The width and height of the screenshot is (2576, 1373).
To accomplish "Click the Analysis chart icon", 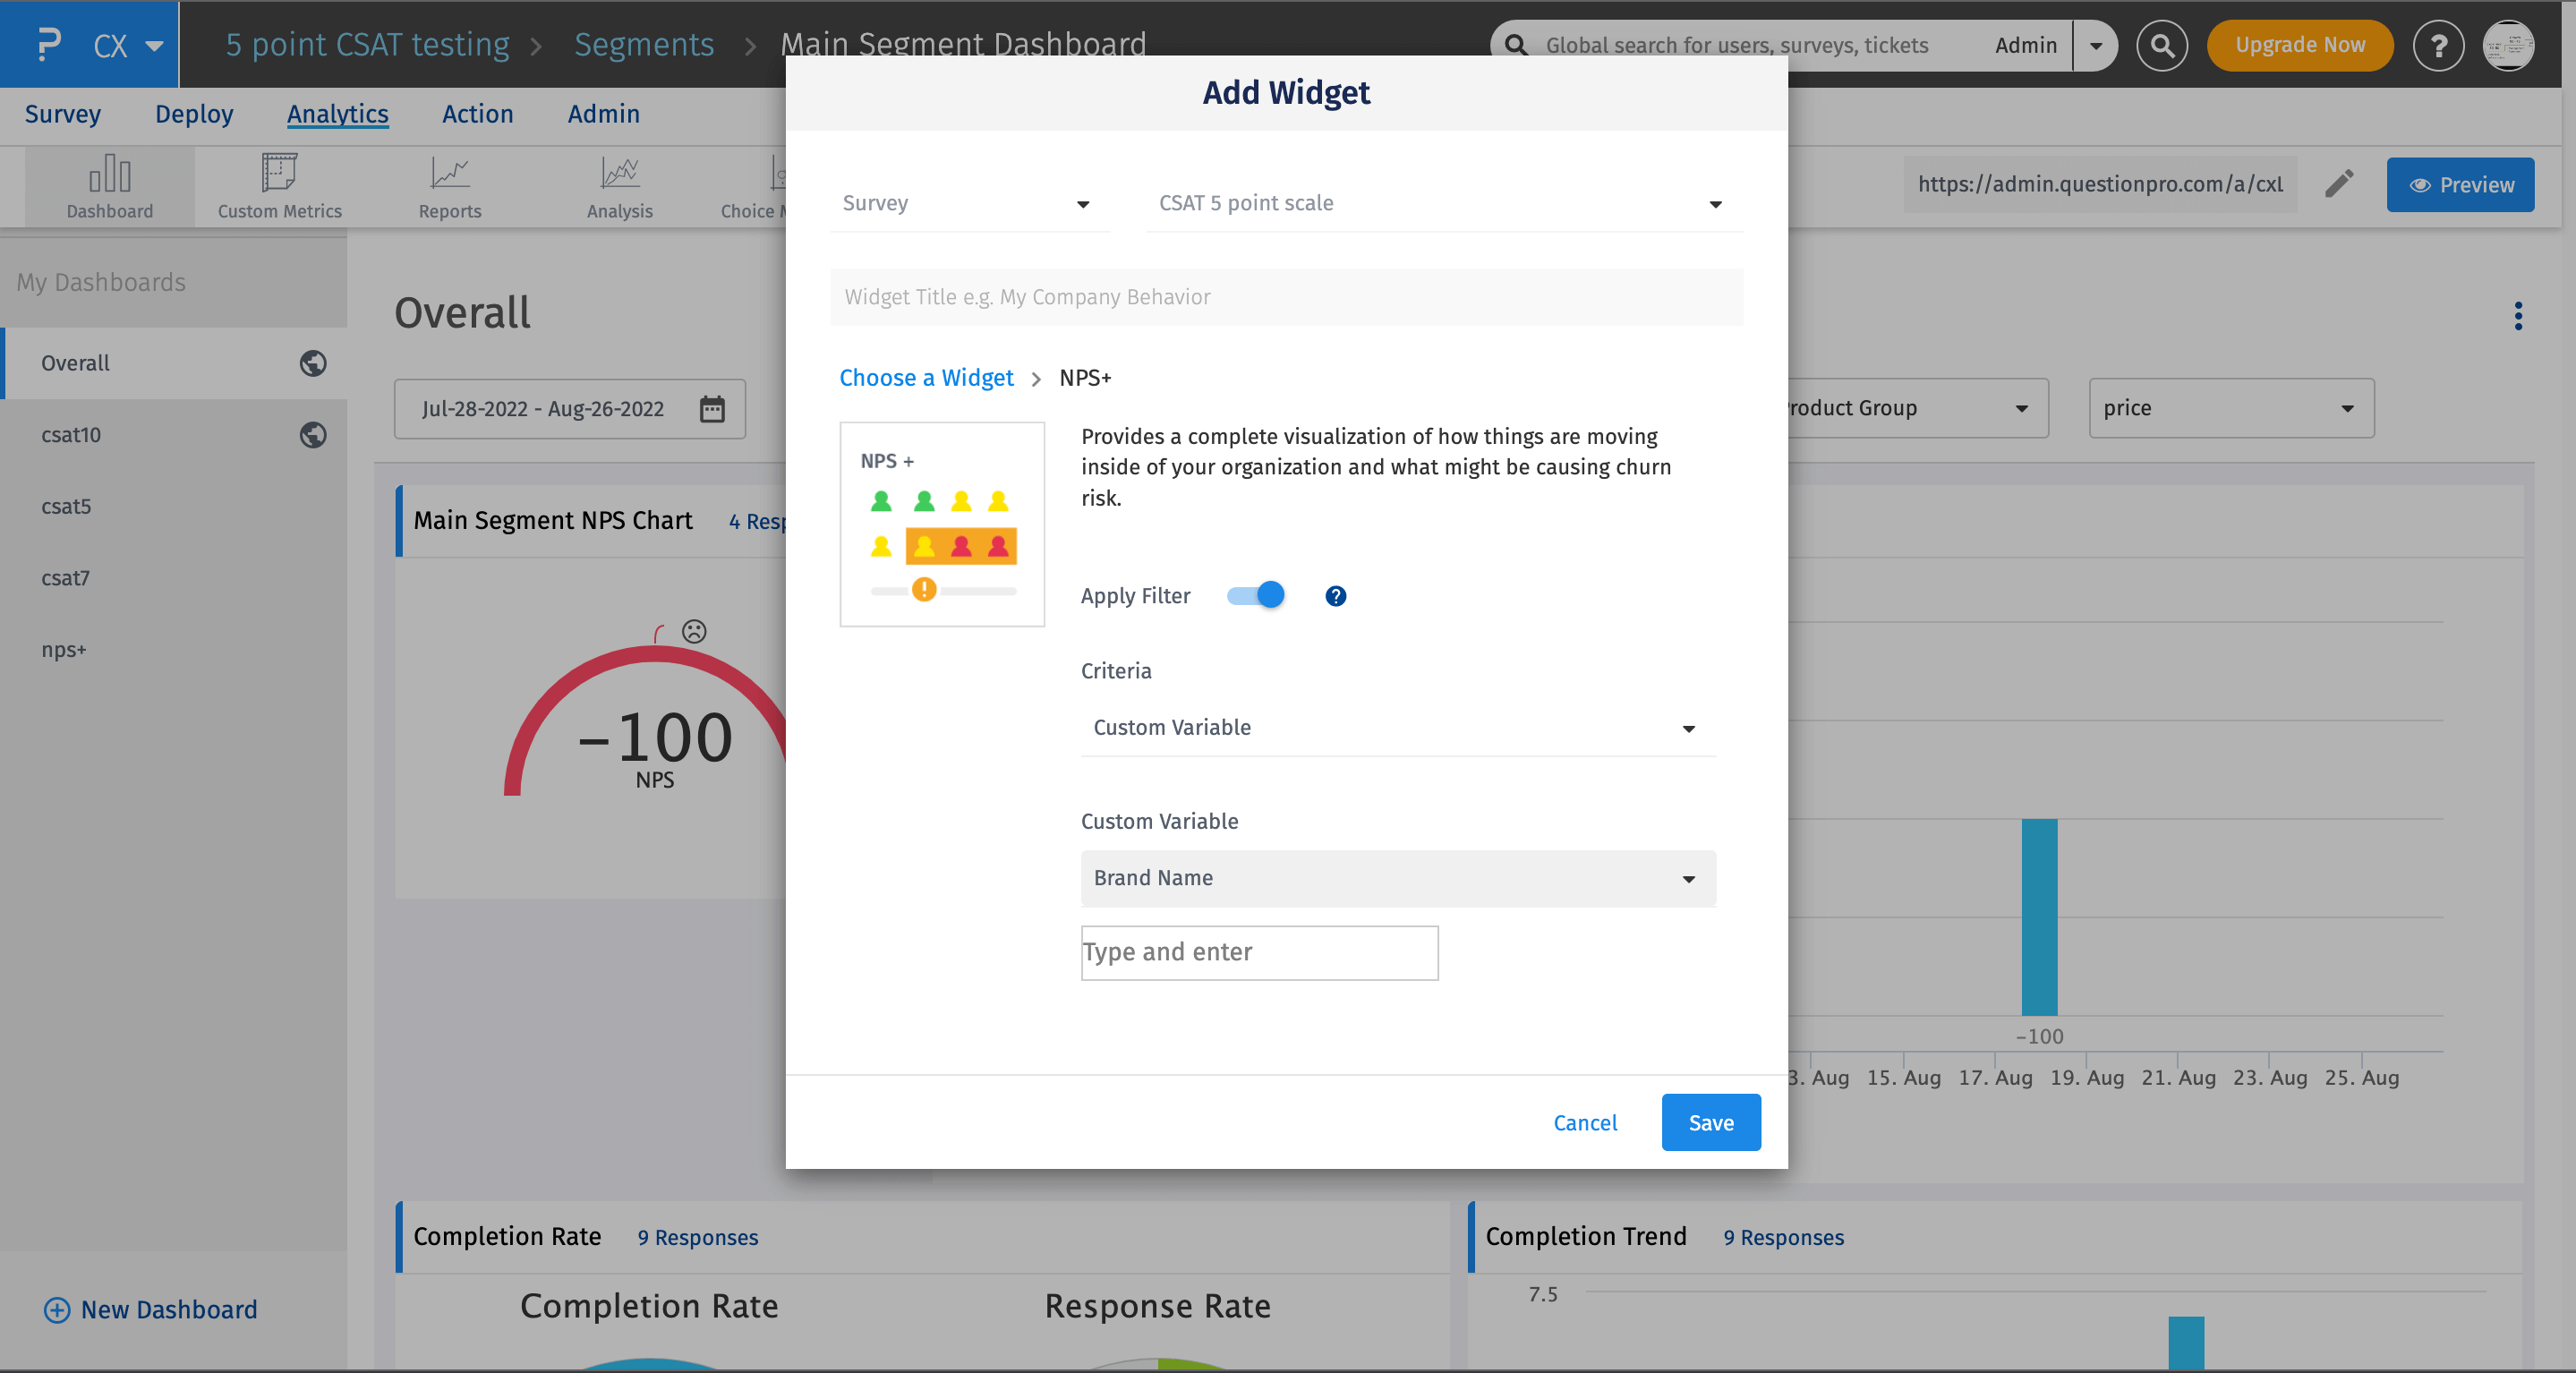I will pos(620,172).
